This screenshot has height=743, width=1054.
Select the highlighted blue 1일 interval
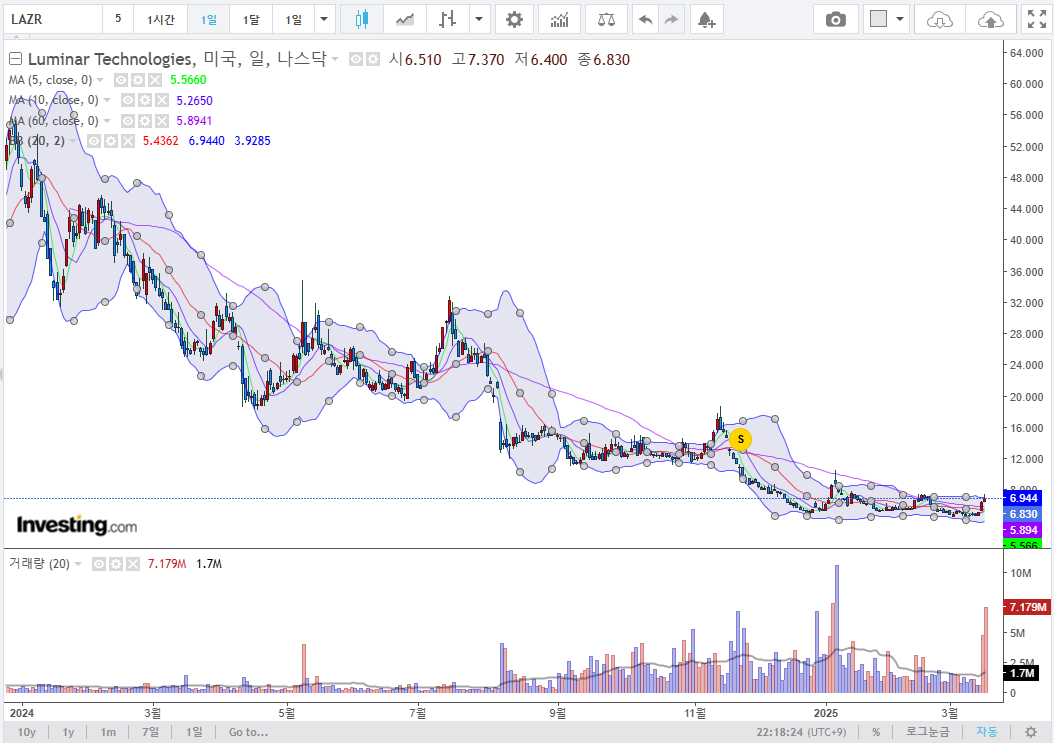point(208,19)
